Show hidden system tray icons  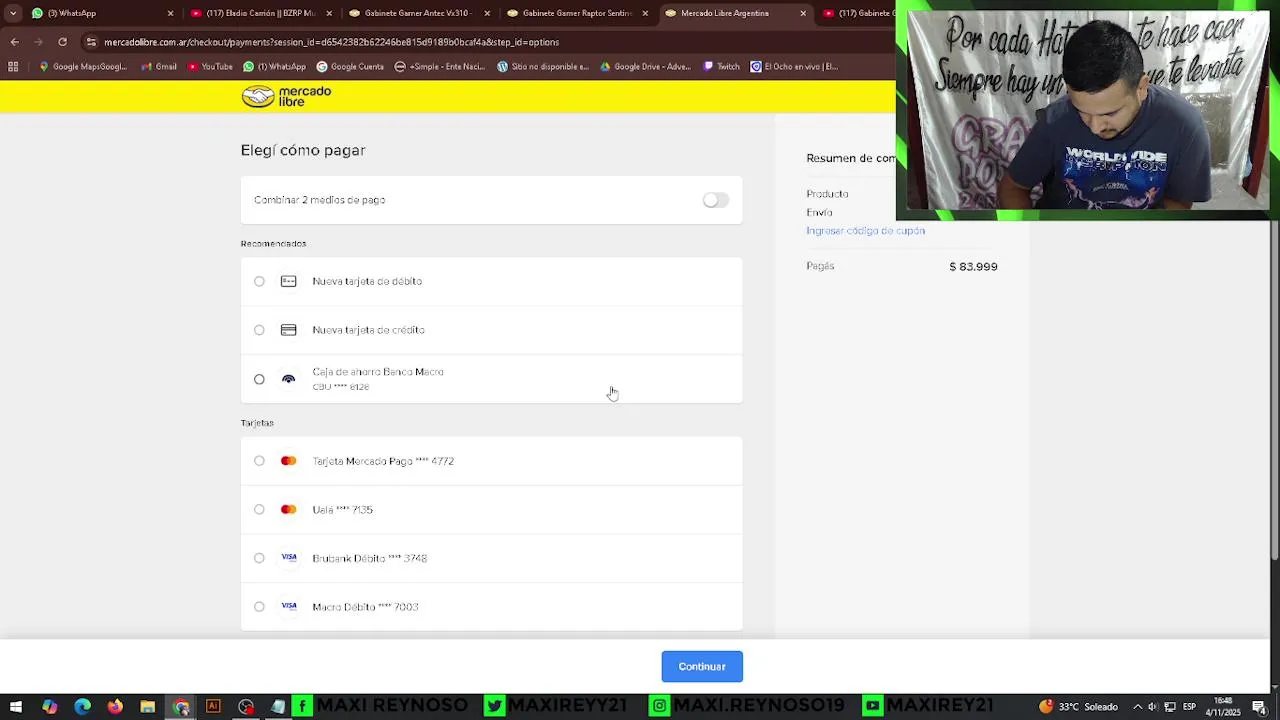1137,707
